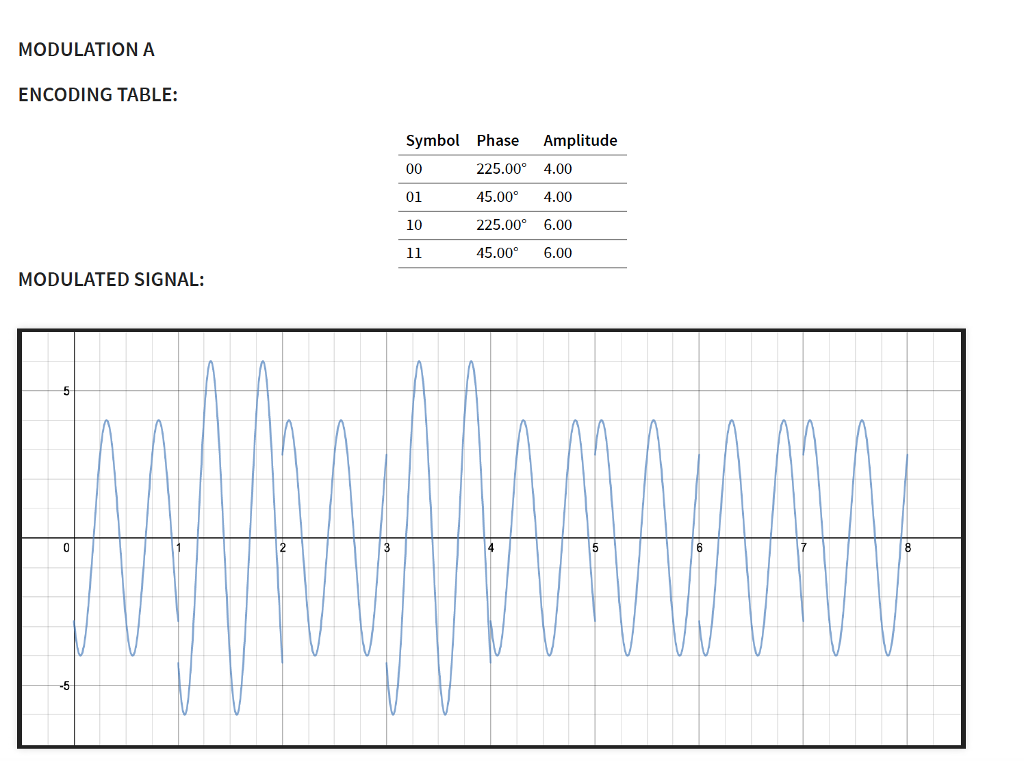The image size is (1024, 761).
Task: Click the Symbol column header
Action: point(432,140)
